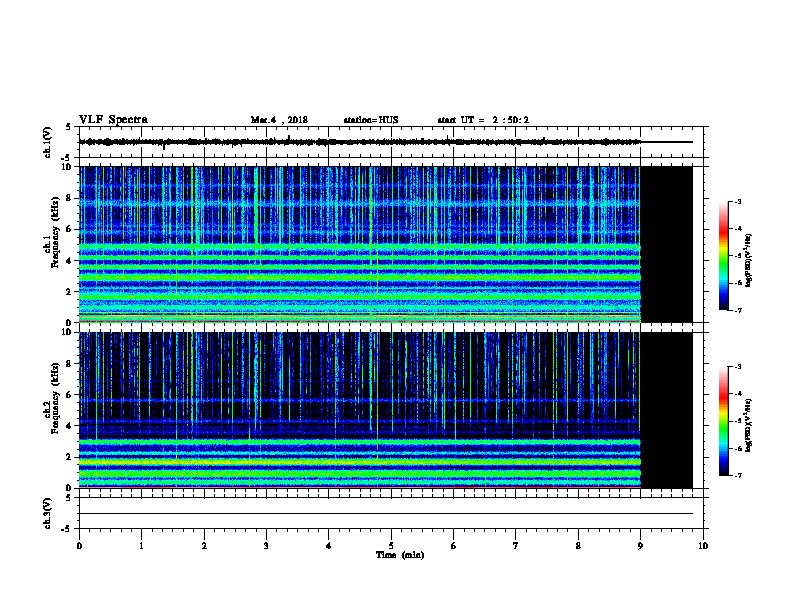Select the log(PSD) label beside ch.2 color bar
792x612 pixels.
[748, 425]
